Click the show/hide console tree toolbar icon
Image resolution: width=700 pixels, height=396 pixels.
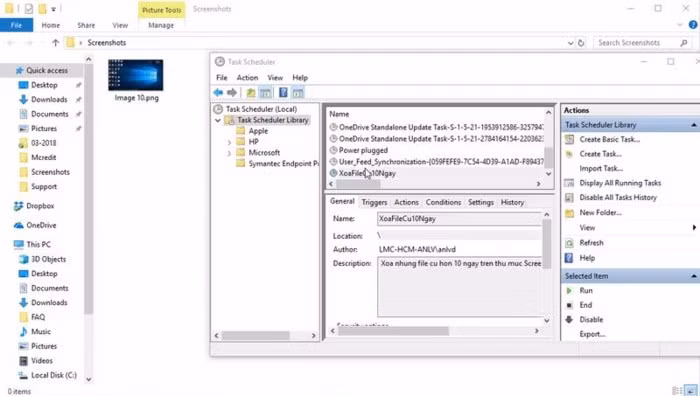[265, 92]
